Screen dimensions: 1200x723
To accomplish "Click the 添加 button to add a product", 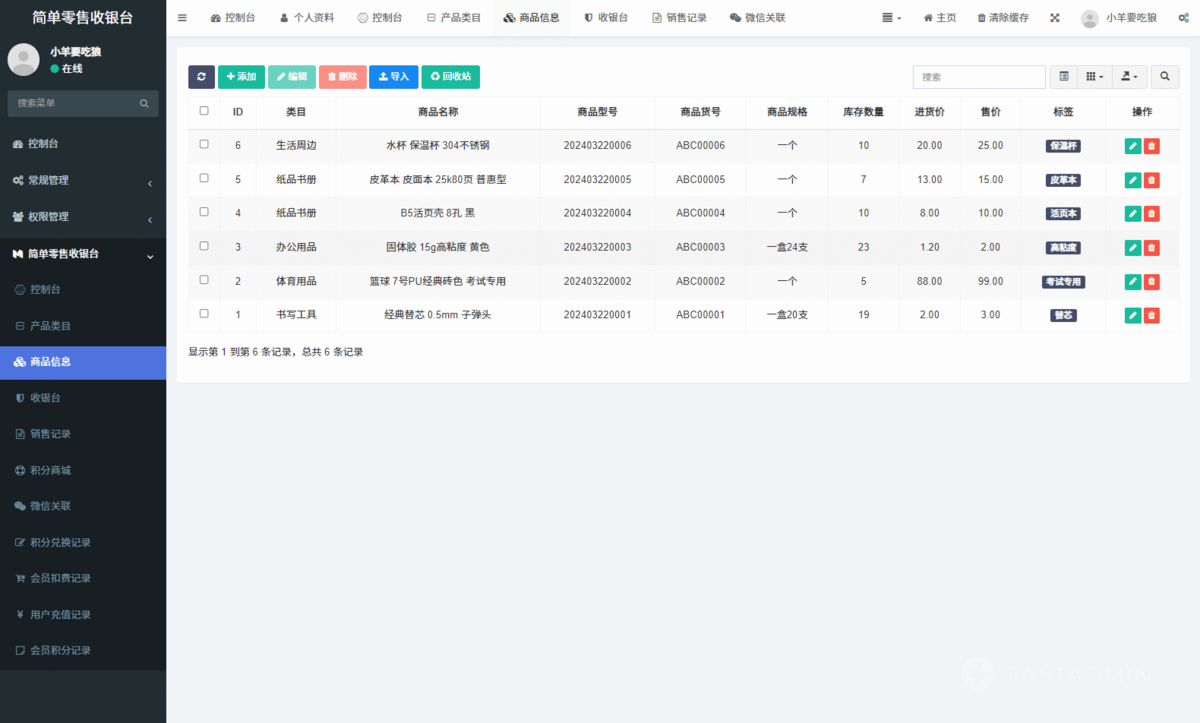I will click(x=240, y=77).
